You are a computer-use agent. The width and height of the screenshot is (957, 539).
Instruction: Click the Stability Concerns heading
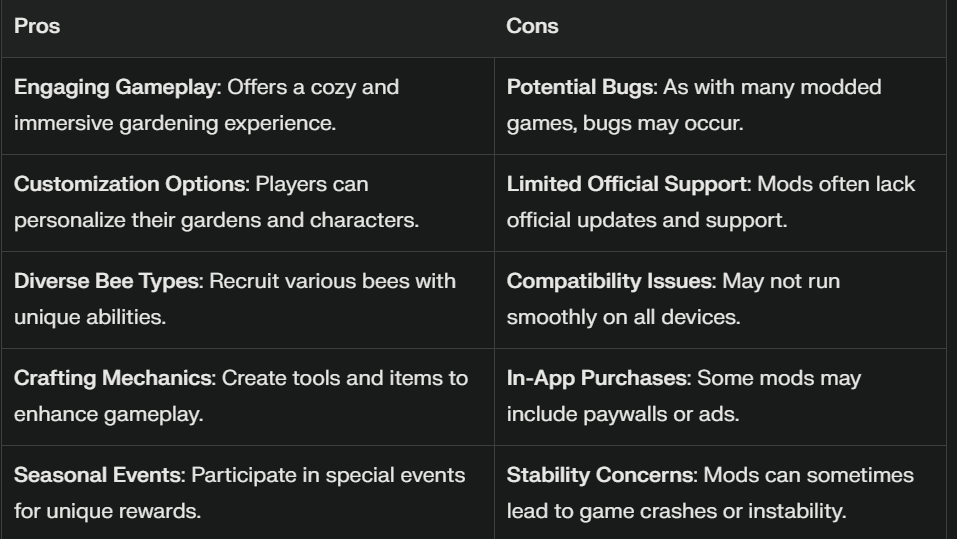pos(600,476)
